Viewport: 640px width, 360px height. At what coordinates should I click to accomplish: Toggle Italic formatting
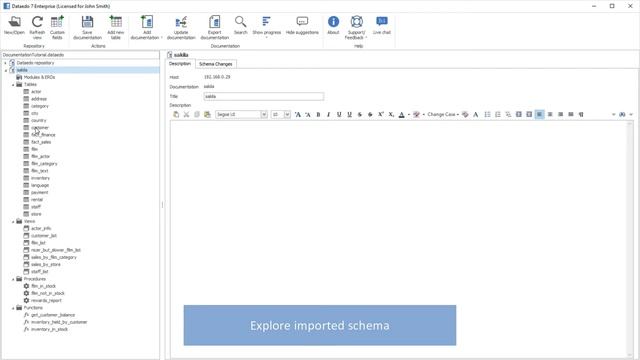click(329, 115)
